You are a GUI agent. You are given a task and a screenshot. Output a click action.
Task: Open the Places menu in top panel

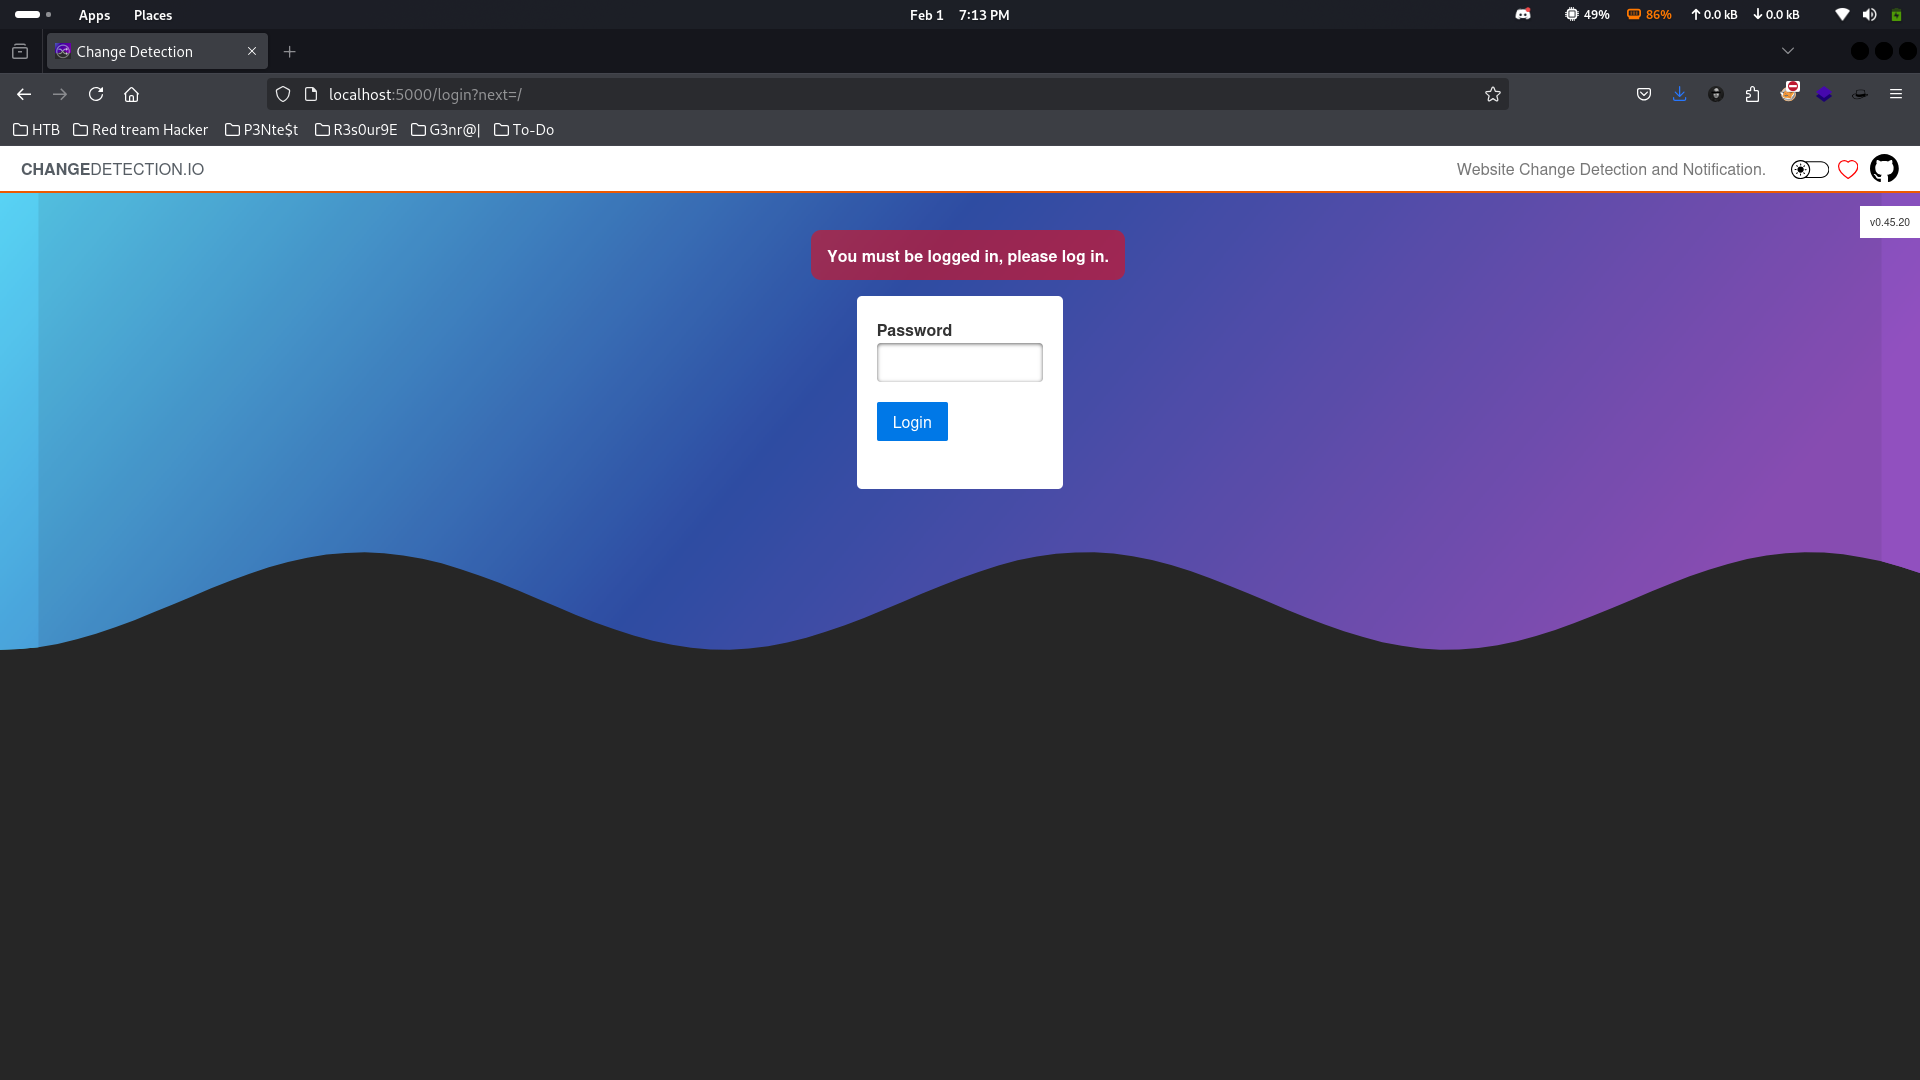coord(153,15)
